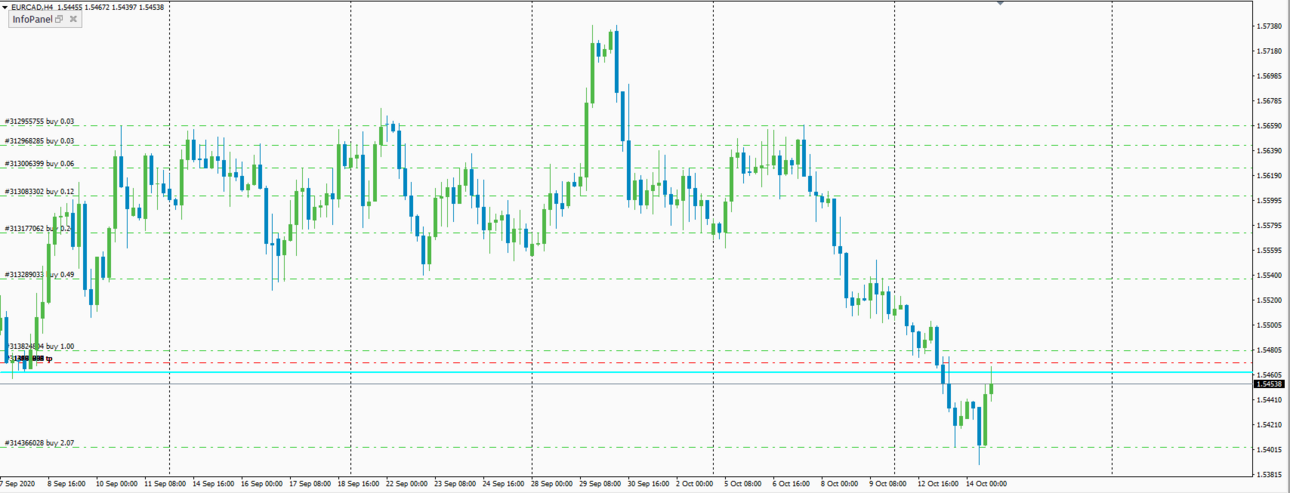This screenshot has width=1290, height=493.
Task: Click price scale value 1.55595
Action: tap(1270, 250)
